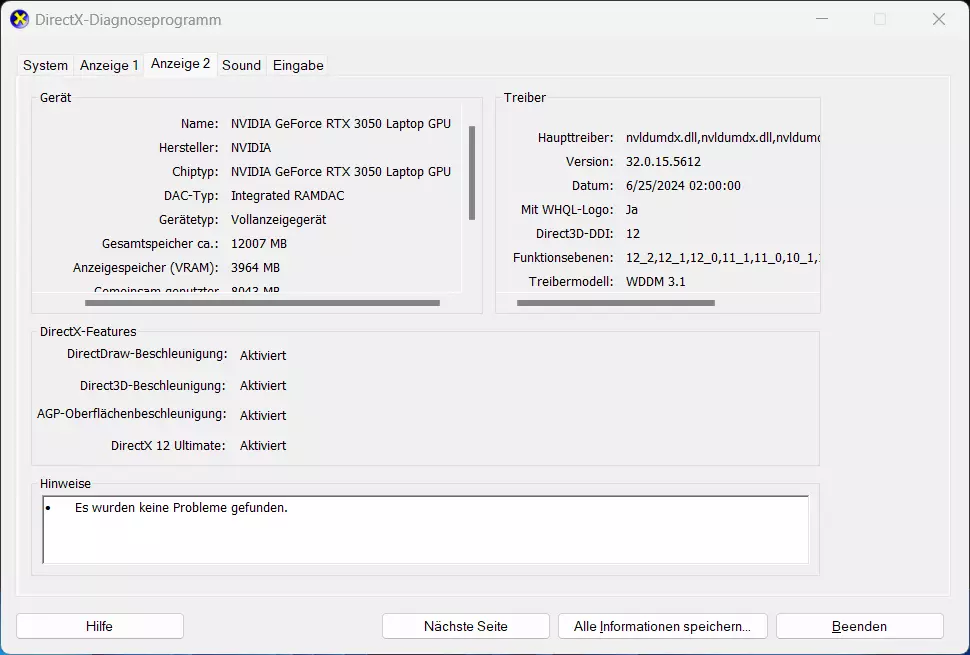Click the DAC-Typ label
Screen dimensions: 970x655
pos(191,196)
